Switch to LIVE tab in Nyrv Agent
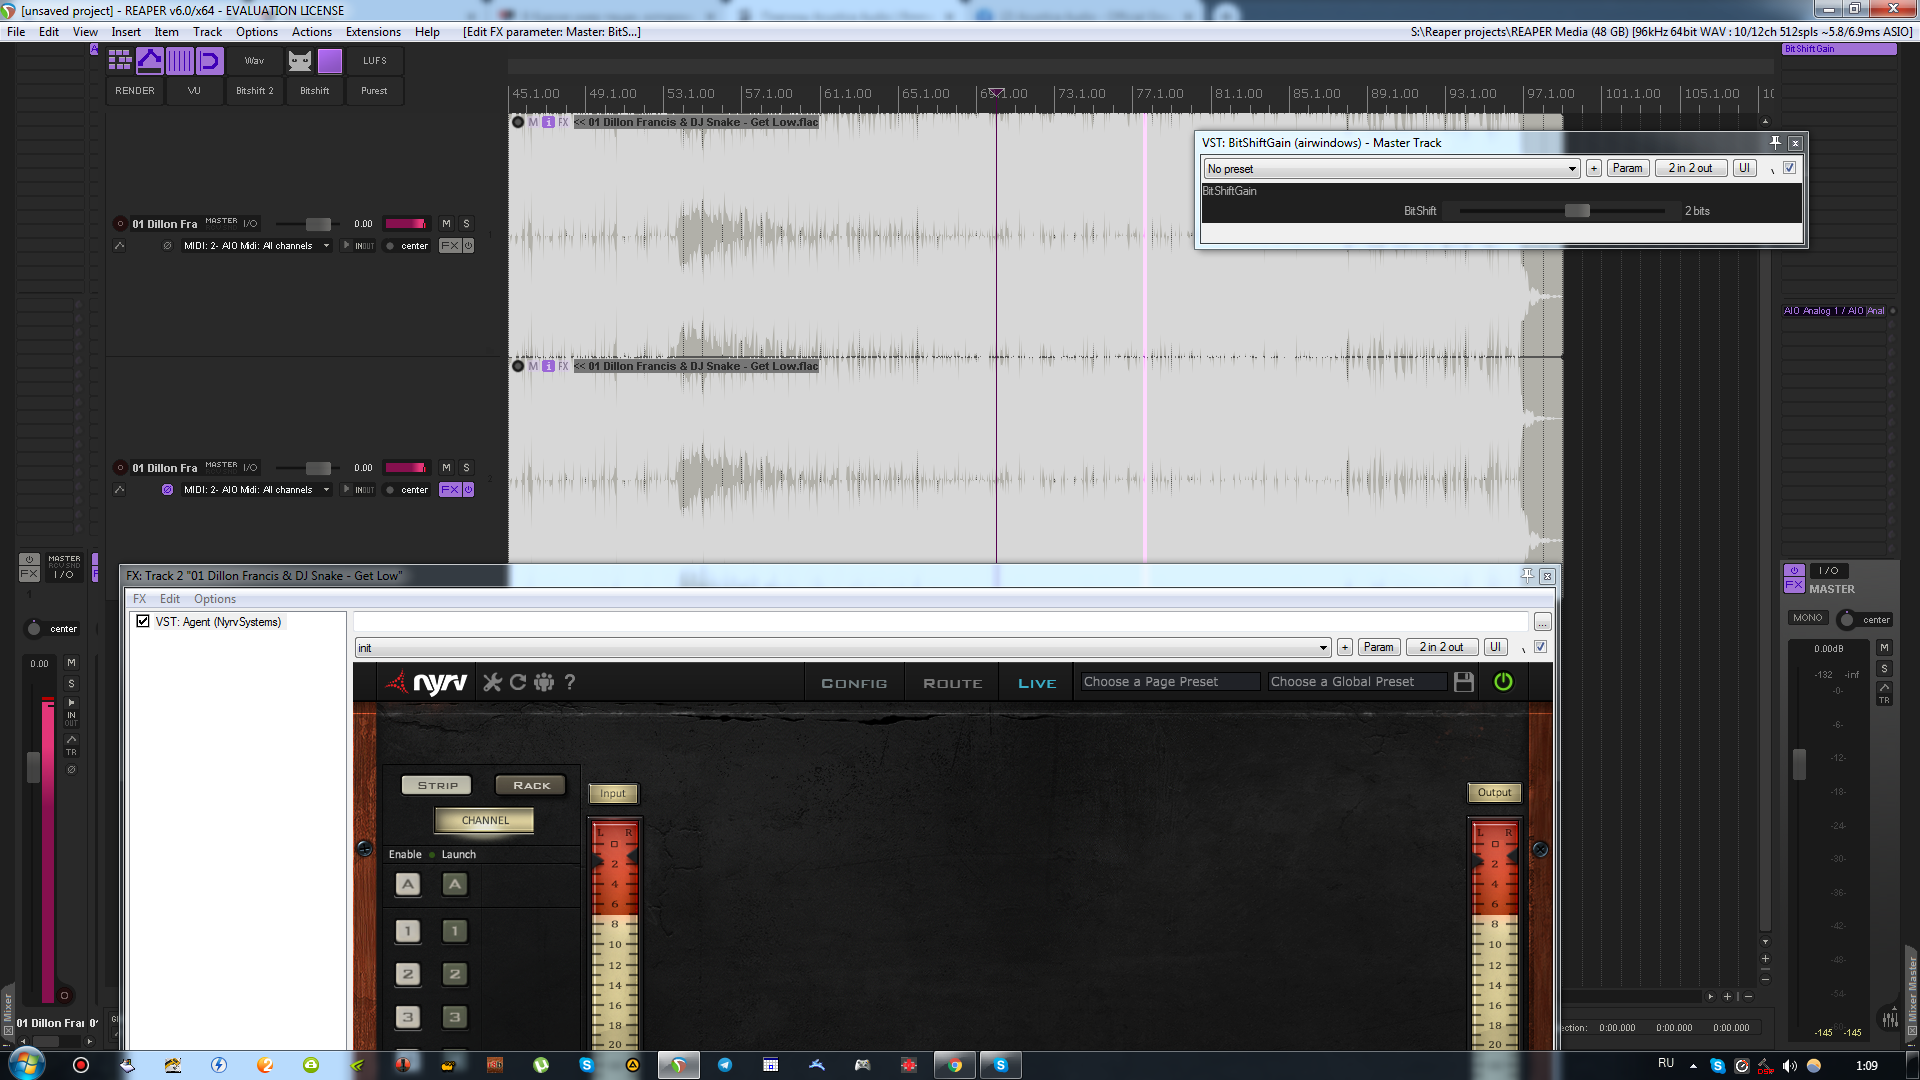This screenshot has height=1080, width=1920. 1037,683
